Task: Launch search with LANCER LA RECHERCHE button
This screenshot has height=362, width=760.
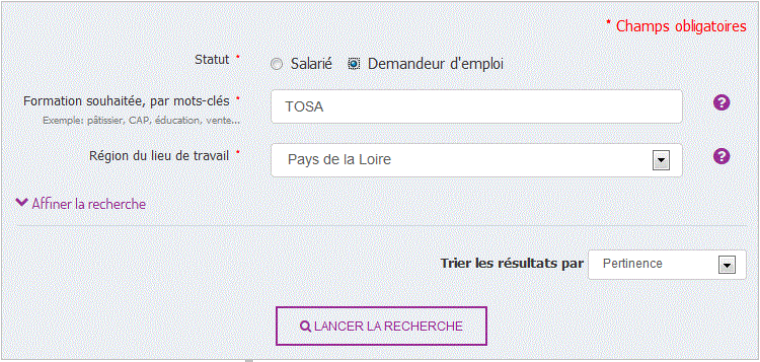Action: 381,326
